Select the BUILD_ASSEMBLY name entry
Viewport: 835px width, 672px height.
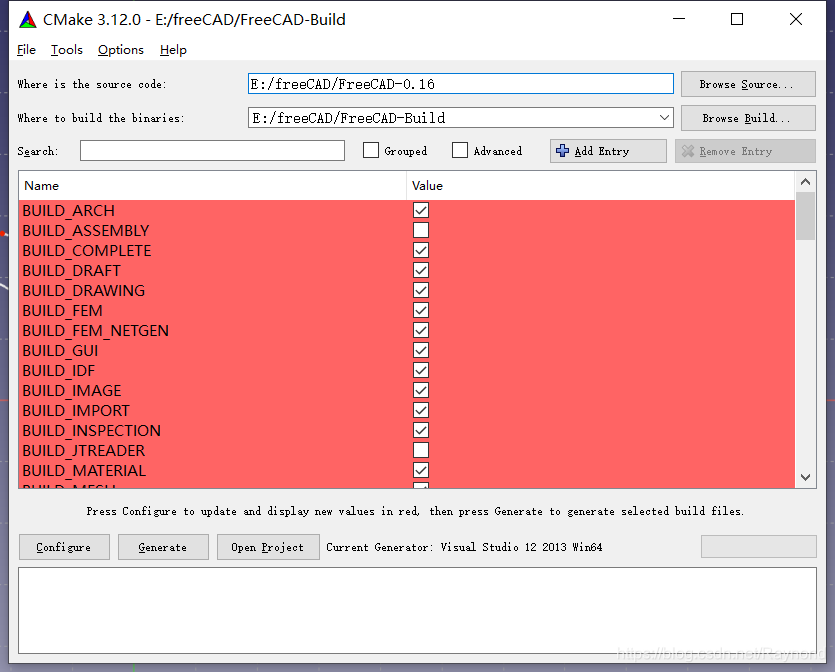pyautogui.click(x=86, y=231)
